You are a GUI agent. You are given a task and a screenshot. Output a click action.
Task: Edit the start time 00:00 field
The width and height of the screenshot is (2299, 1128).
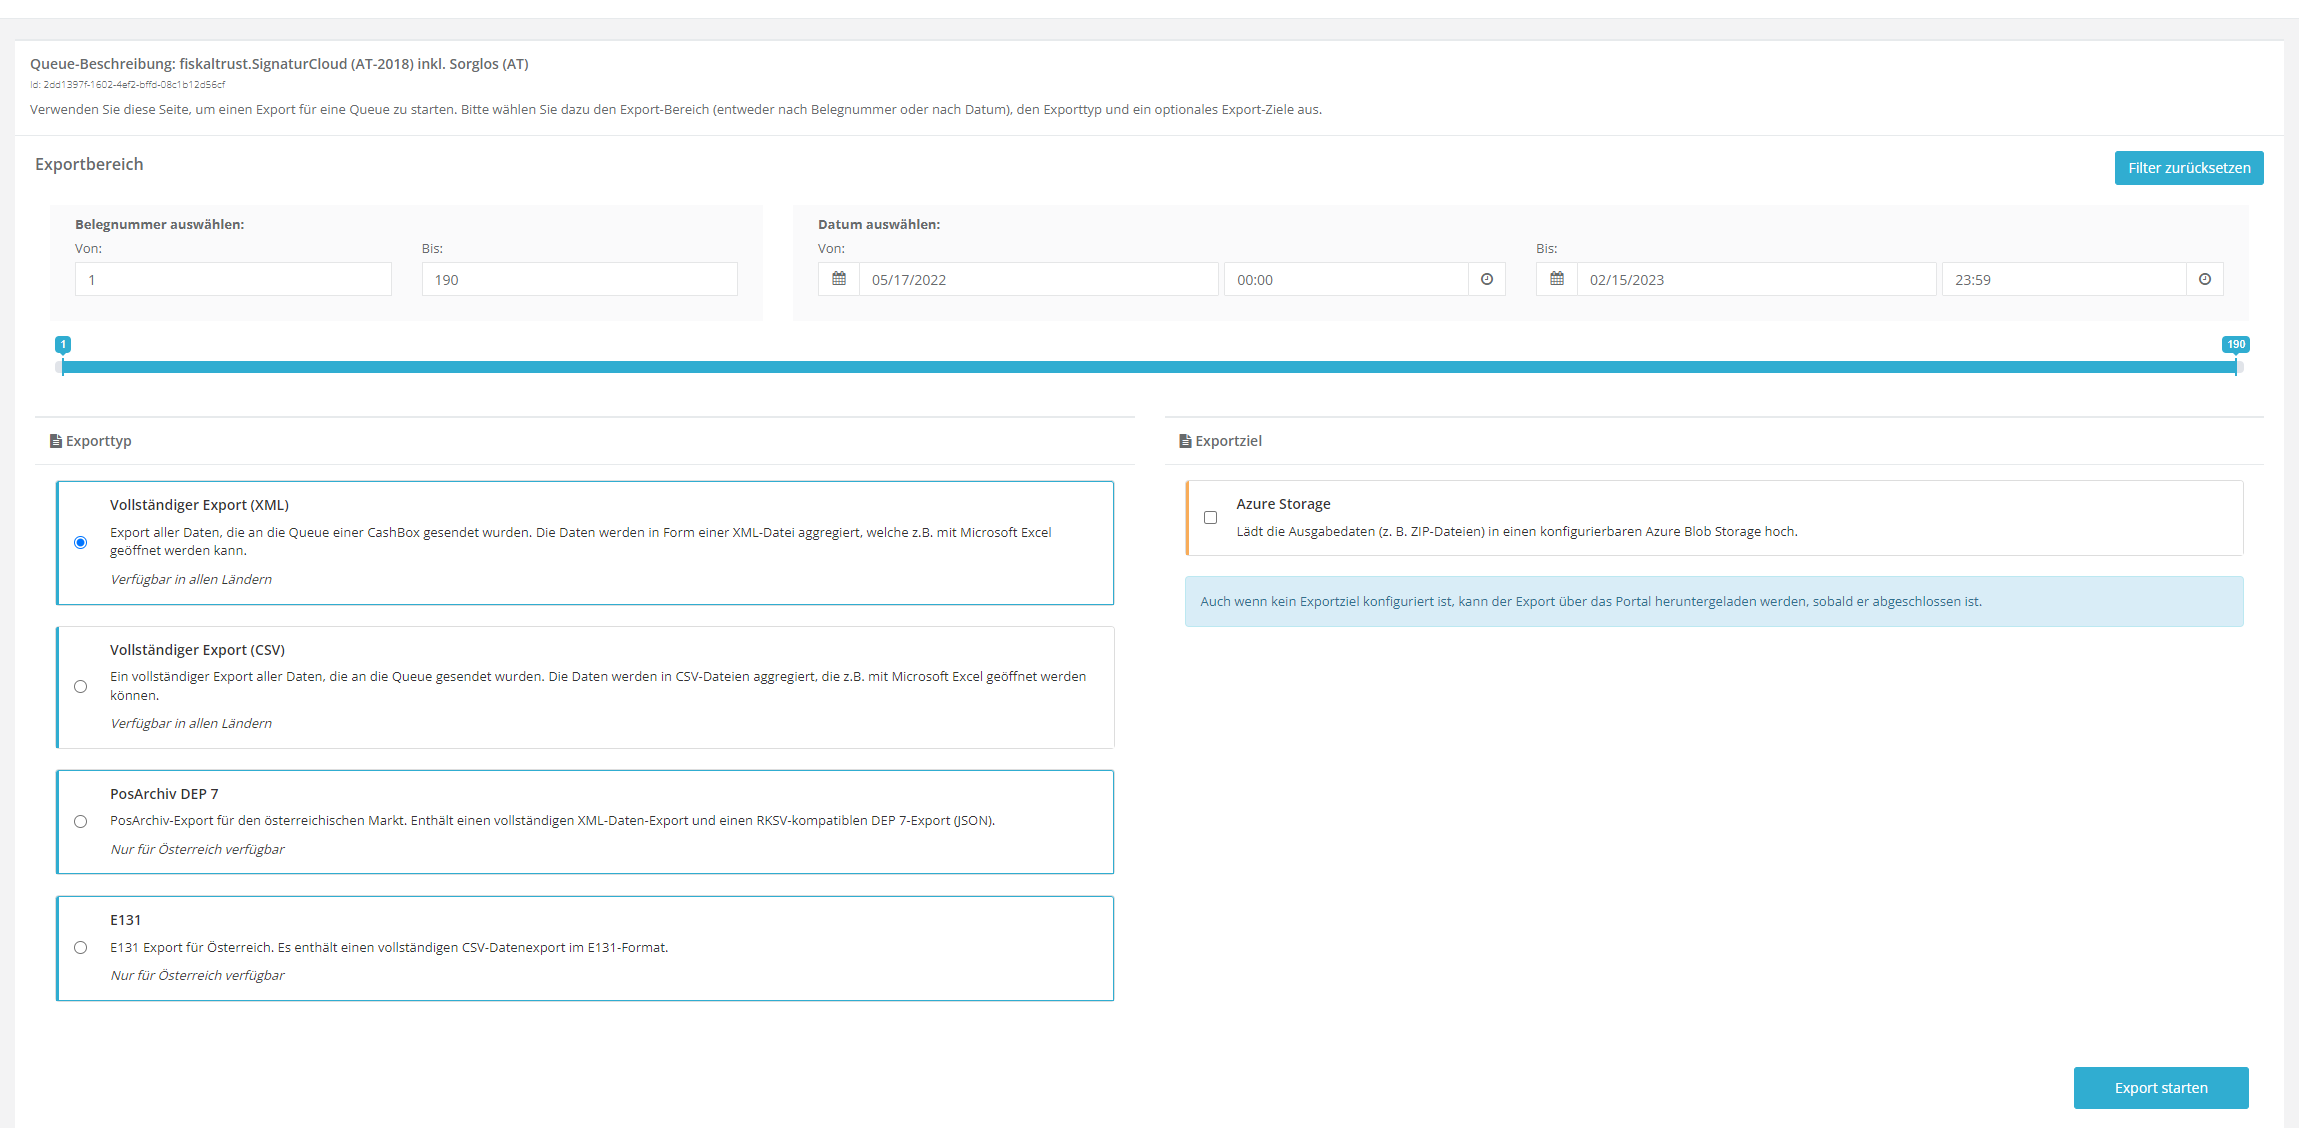(1346, 279)
